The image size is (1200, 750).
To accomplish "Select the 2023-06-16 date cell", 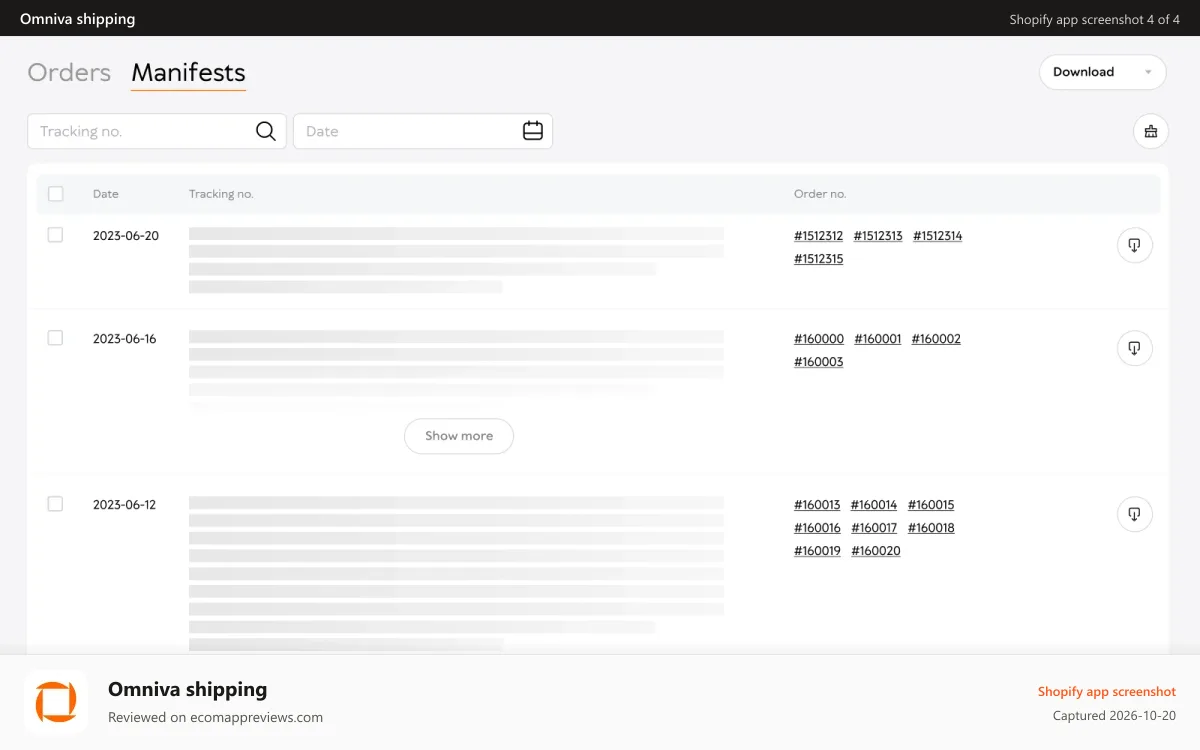I will 125,339.
